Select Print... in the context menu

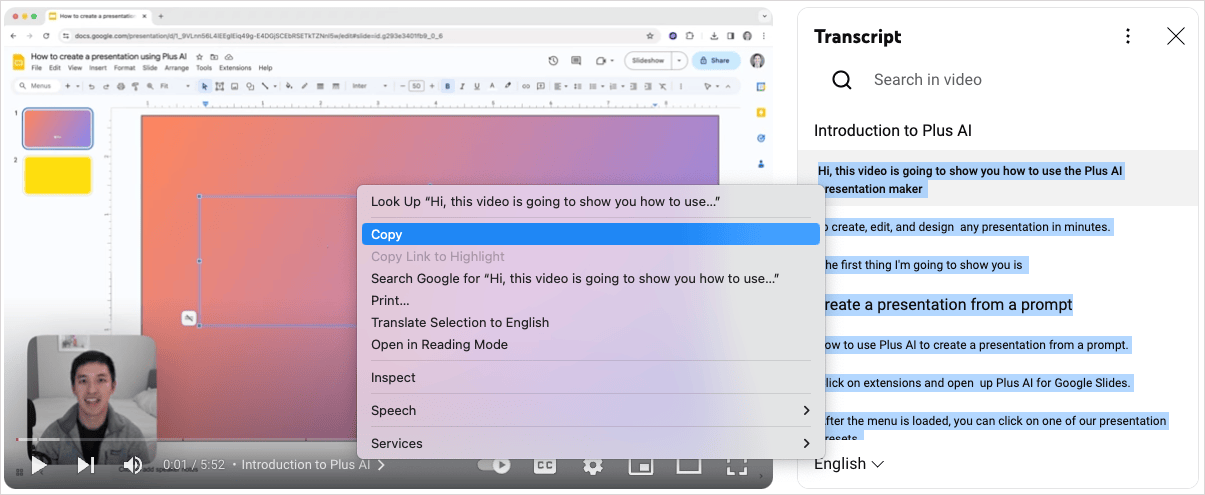point(590,300)
